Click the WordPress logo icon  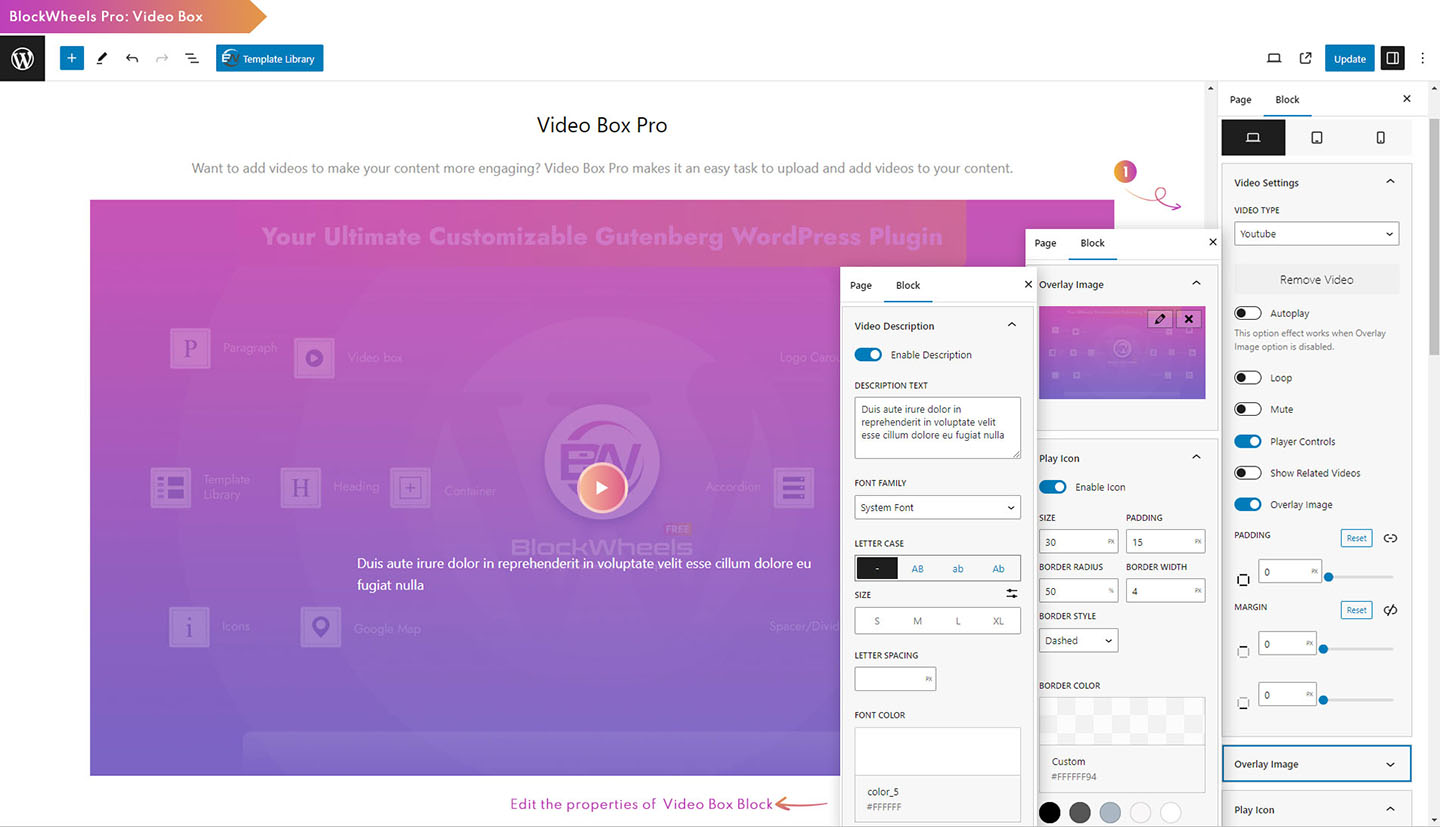22,59
